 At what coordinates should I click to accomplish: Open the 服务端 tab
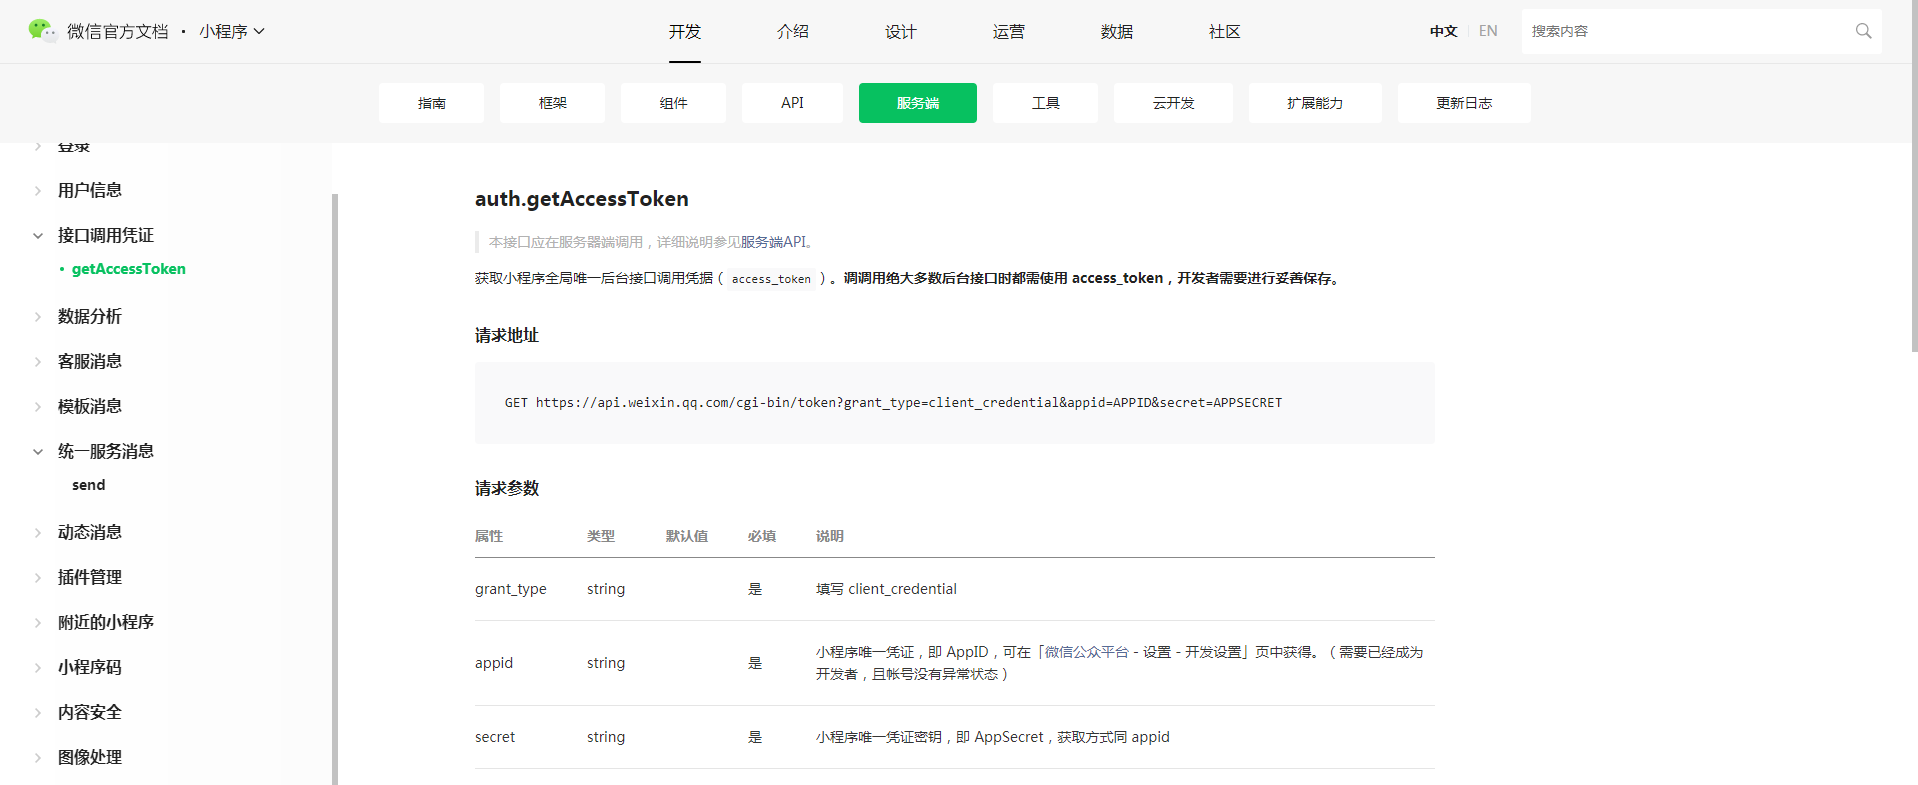[918, 103]
